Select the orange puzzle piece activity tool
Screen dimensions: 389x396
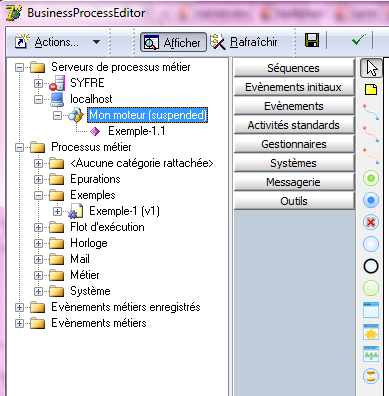point(371,332)
